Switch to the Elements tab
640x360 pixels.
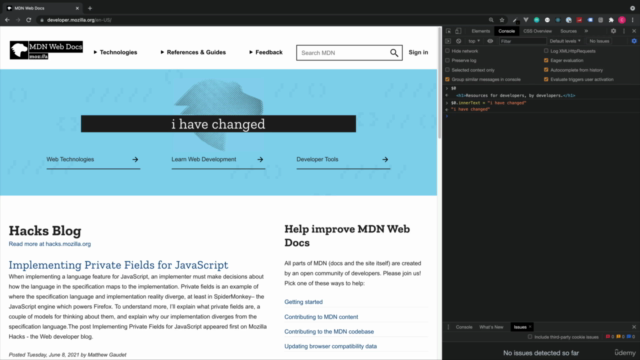click(480, 31)
